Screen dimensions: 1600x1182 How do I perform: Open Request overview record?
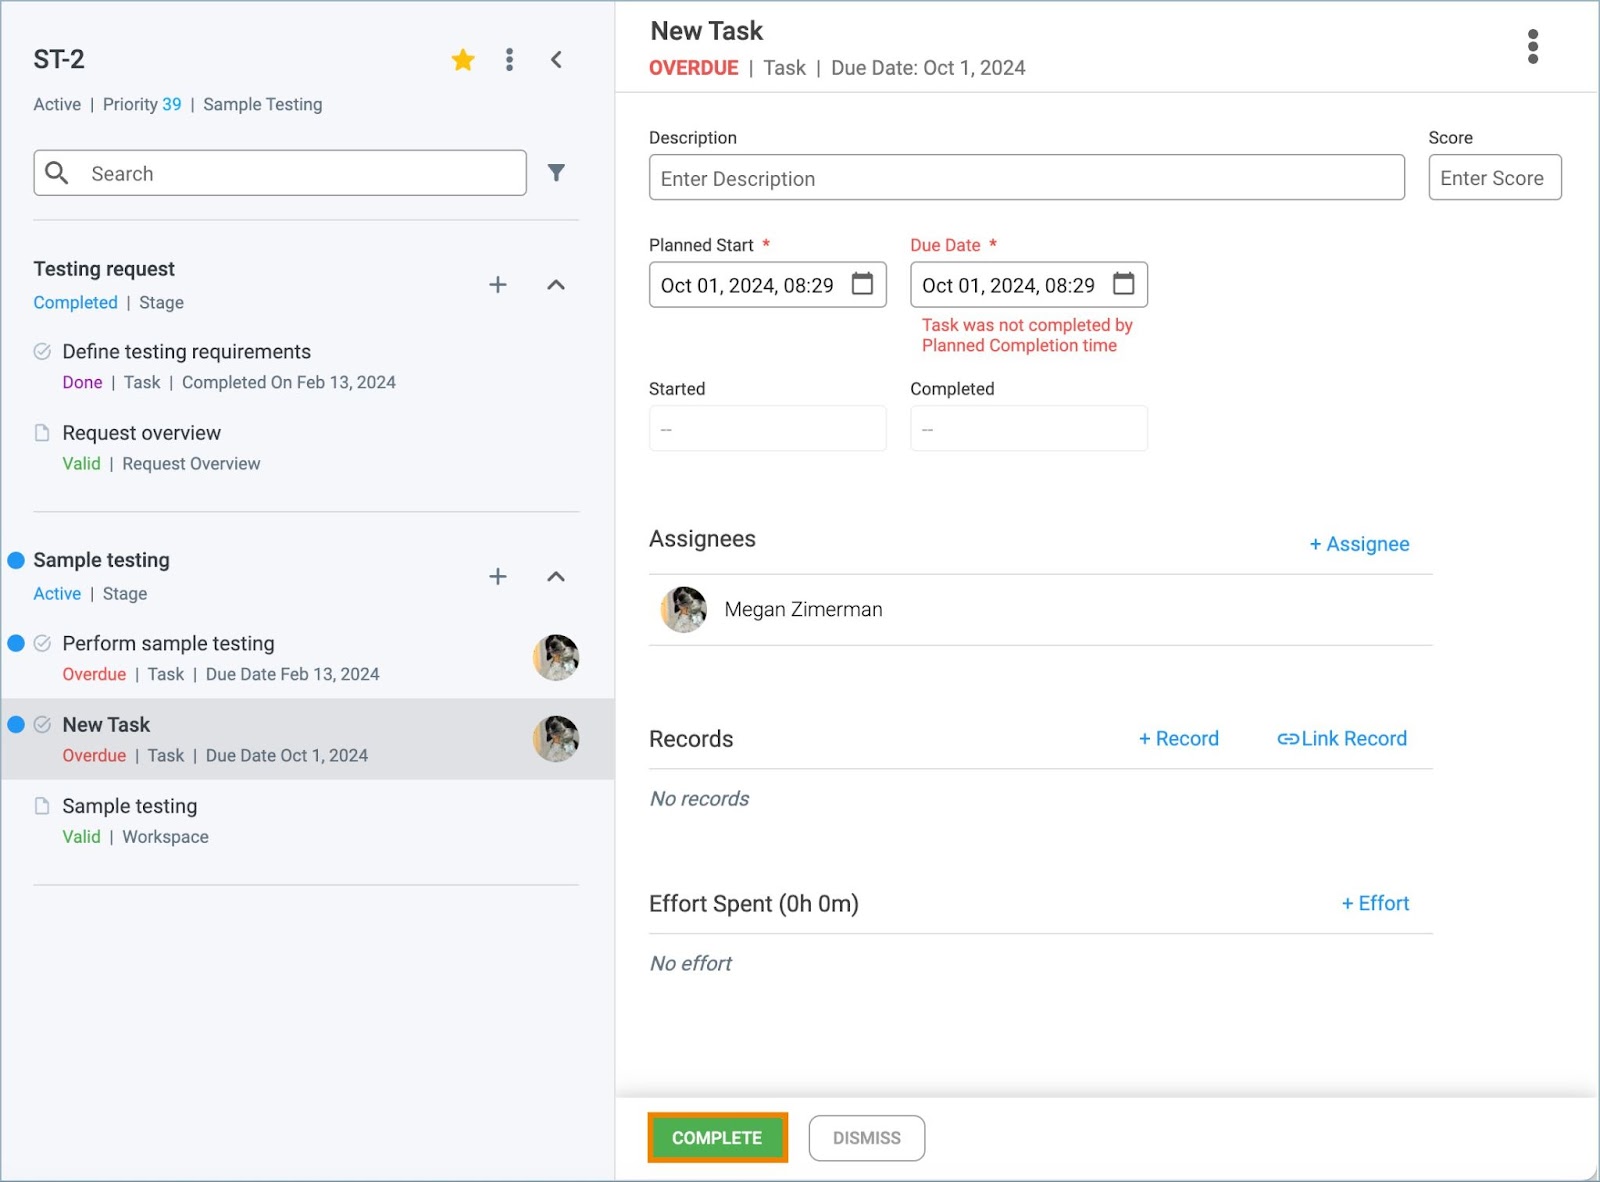point(142,433)
